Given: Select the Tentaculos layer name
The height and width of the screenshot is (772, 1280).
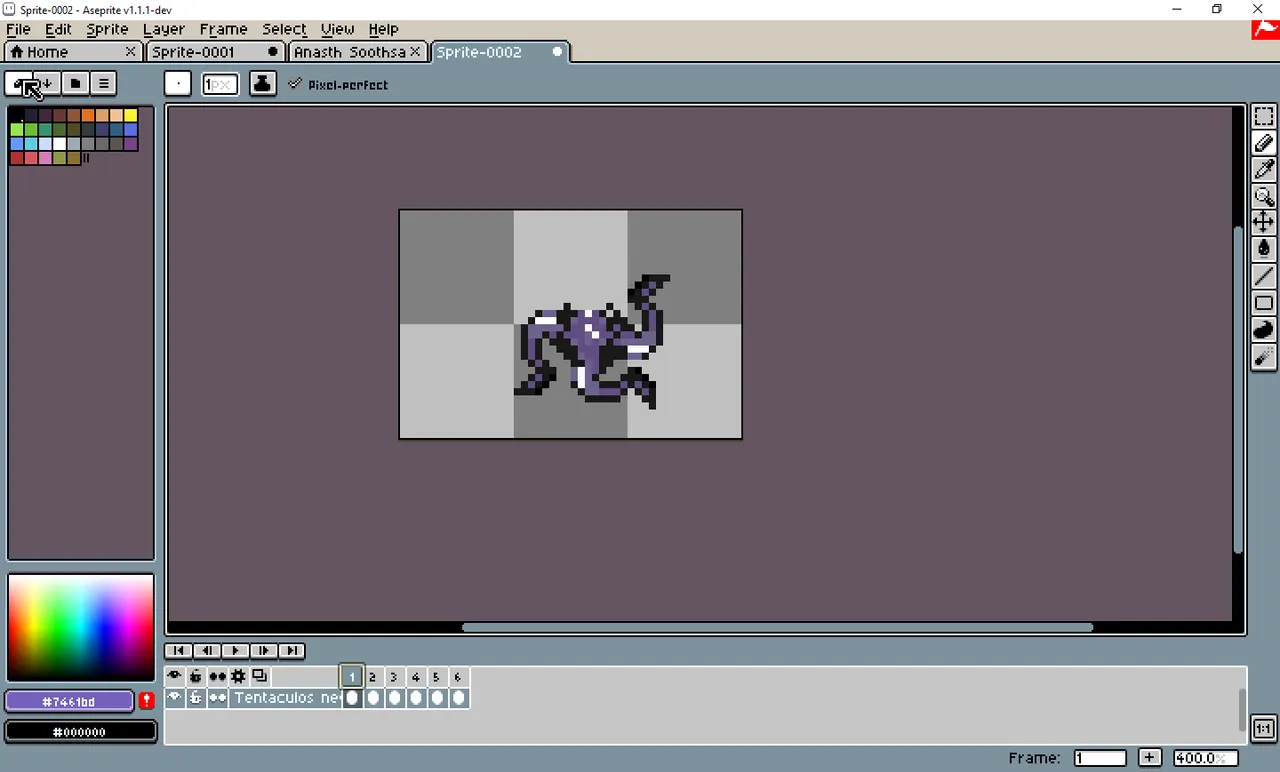Looking at the screenshot, I should [286, 698].
